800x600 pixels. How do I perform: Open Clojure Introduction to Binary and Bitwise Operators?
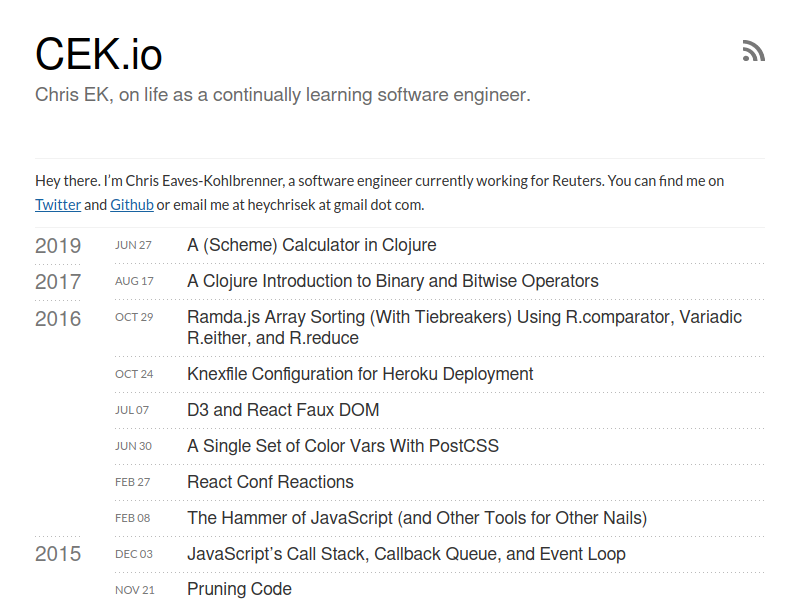point(393,281)
